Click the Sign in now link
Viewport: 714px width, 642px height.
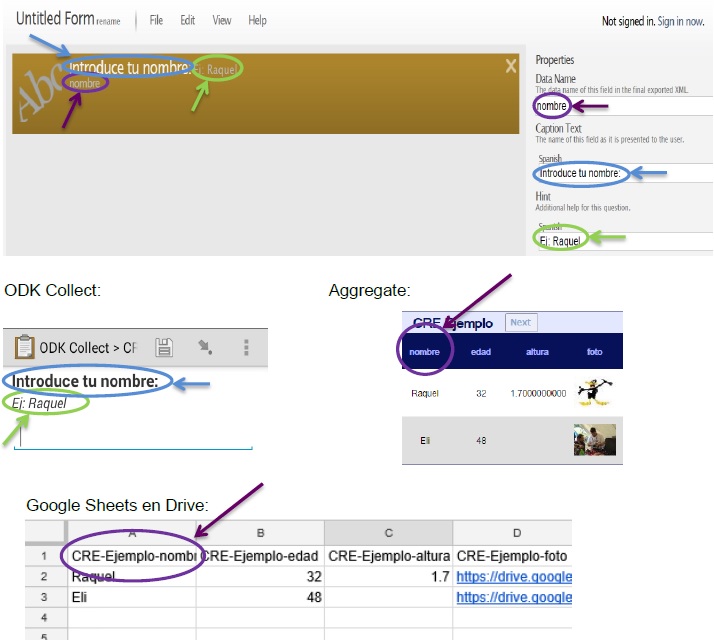(681, 21)
